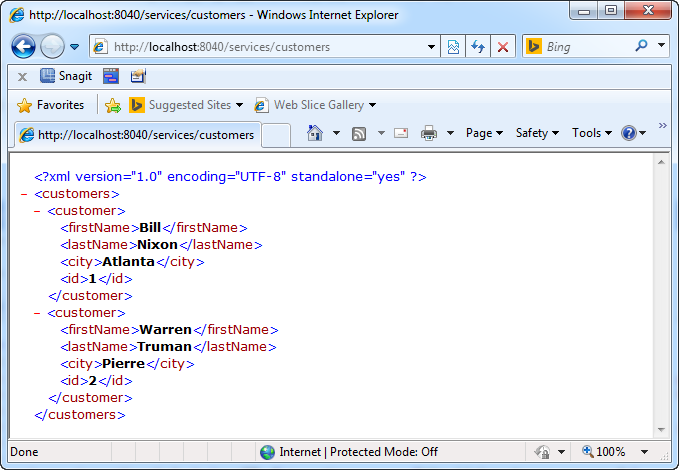Open the Favorites center
This screenshot has width=679, height=470.
coord(50,105)
